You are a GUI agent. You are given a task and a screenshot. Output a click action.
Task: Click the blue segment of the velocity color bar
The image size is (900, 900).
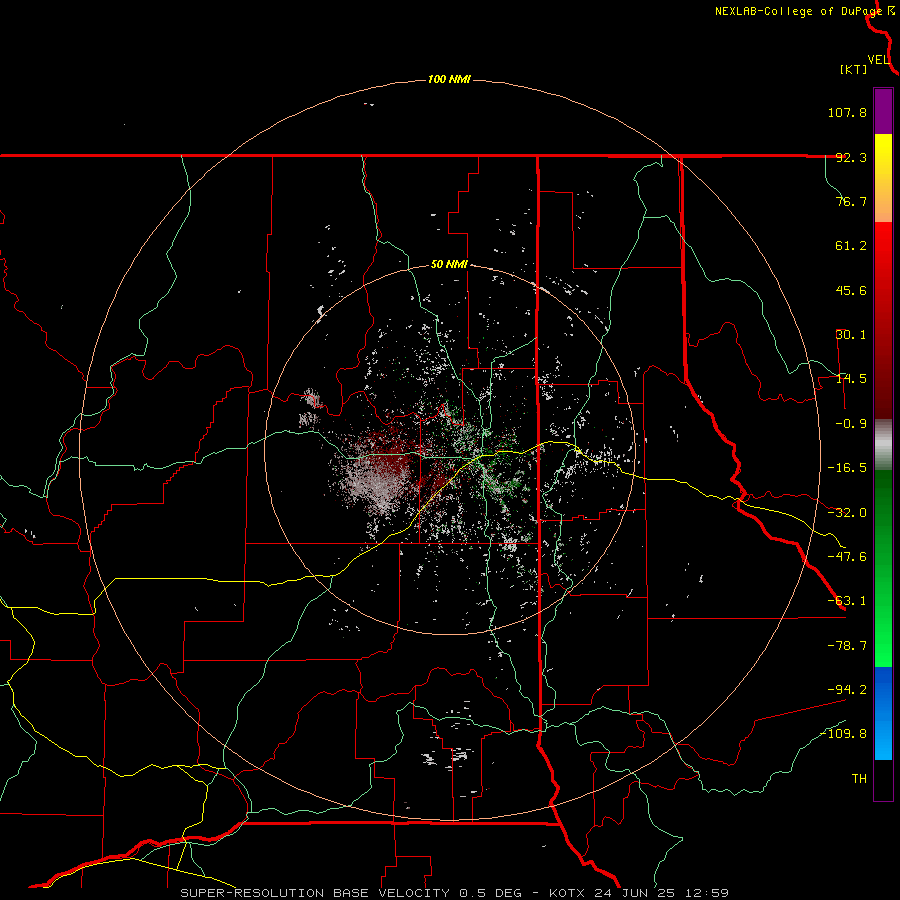coord(883,713)
